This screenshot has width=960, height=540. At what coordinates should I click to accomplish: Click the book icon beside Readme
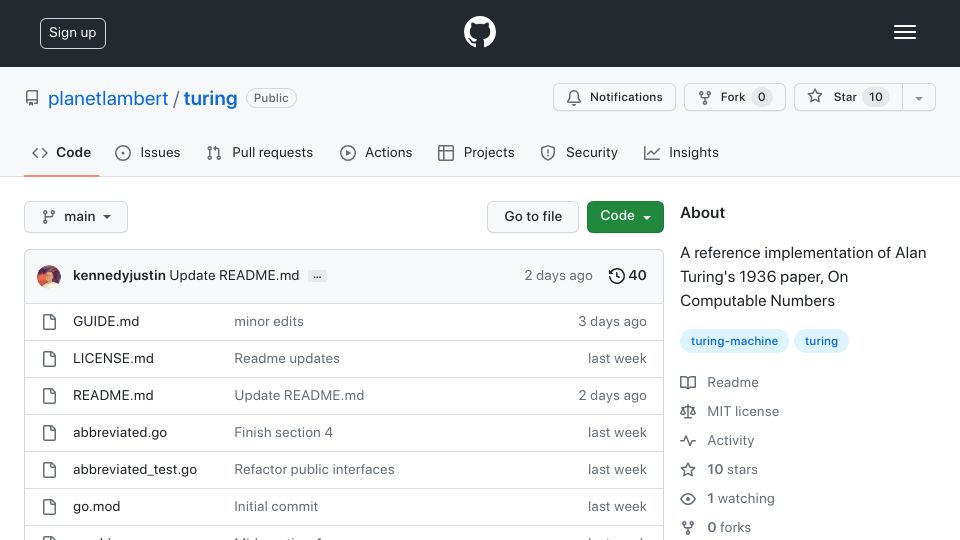688,383
